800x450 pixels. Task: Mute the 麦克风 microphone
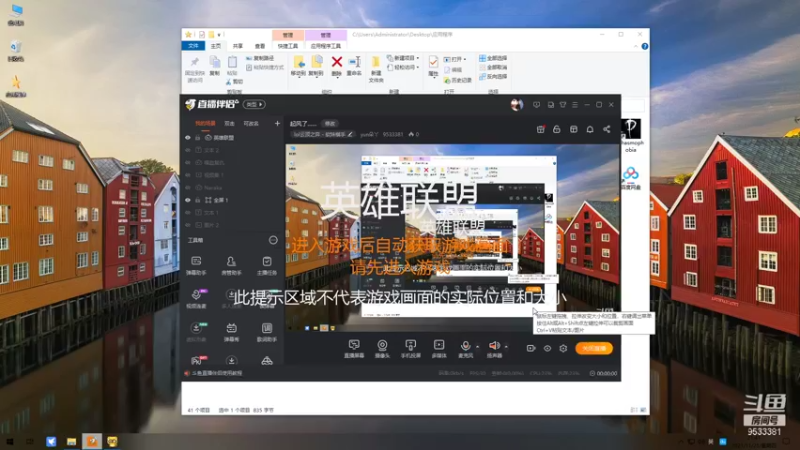(465, 349)
